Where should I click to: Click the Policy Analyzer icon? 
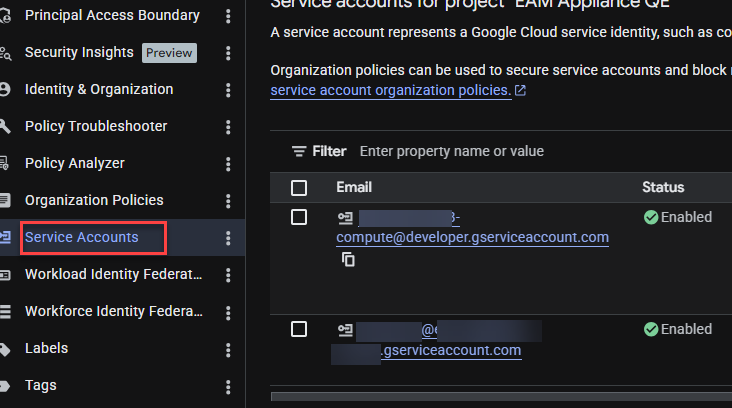[4, 163]
